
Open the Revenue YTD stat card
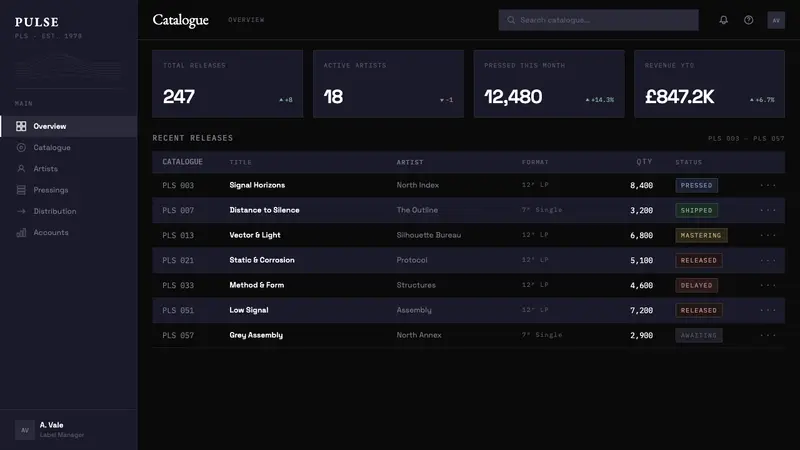[x=709, y=84]
